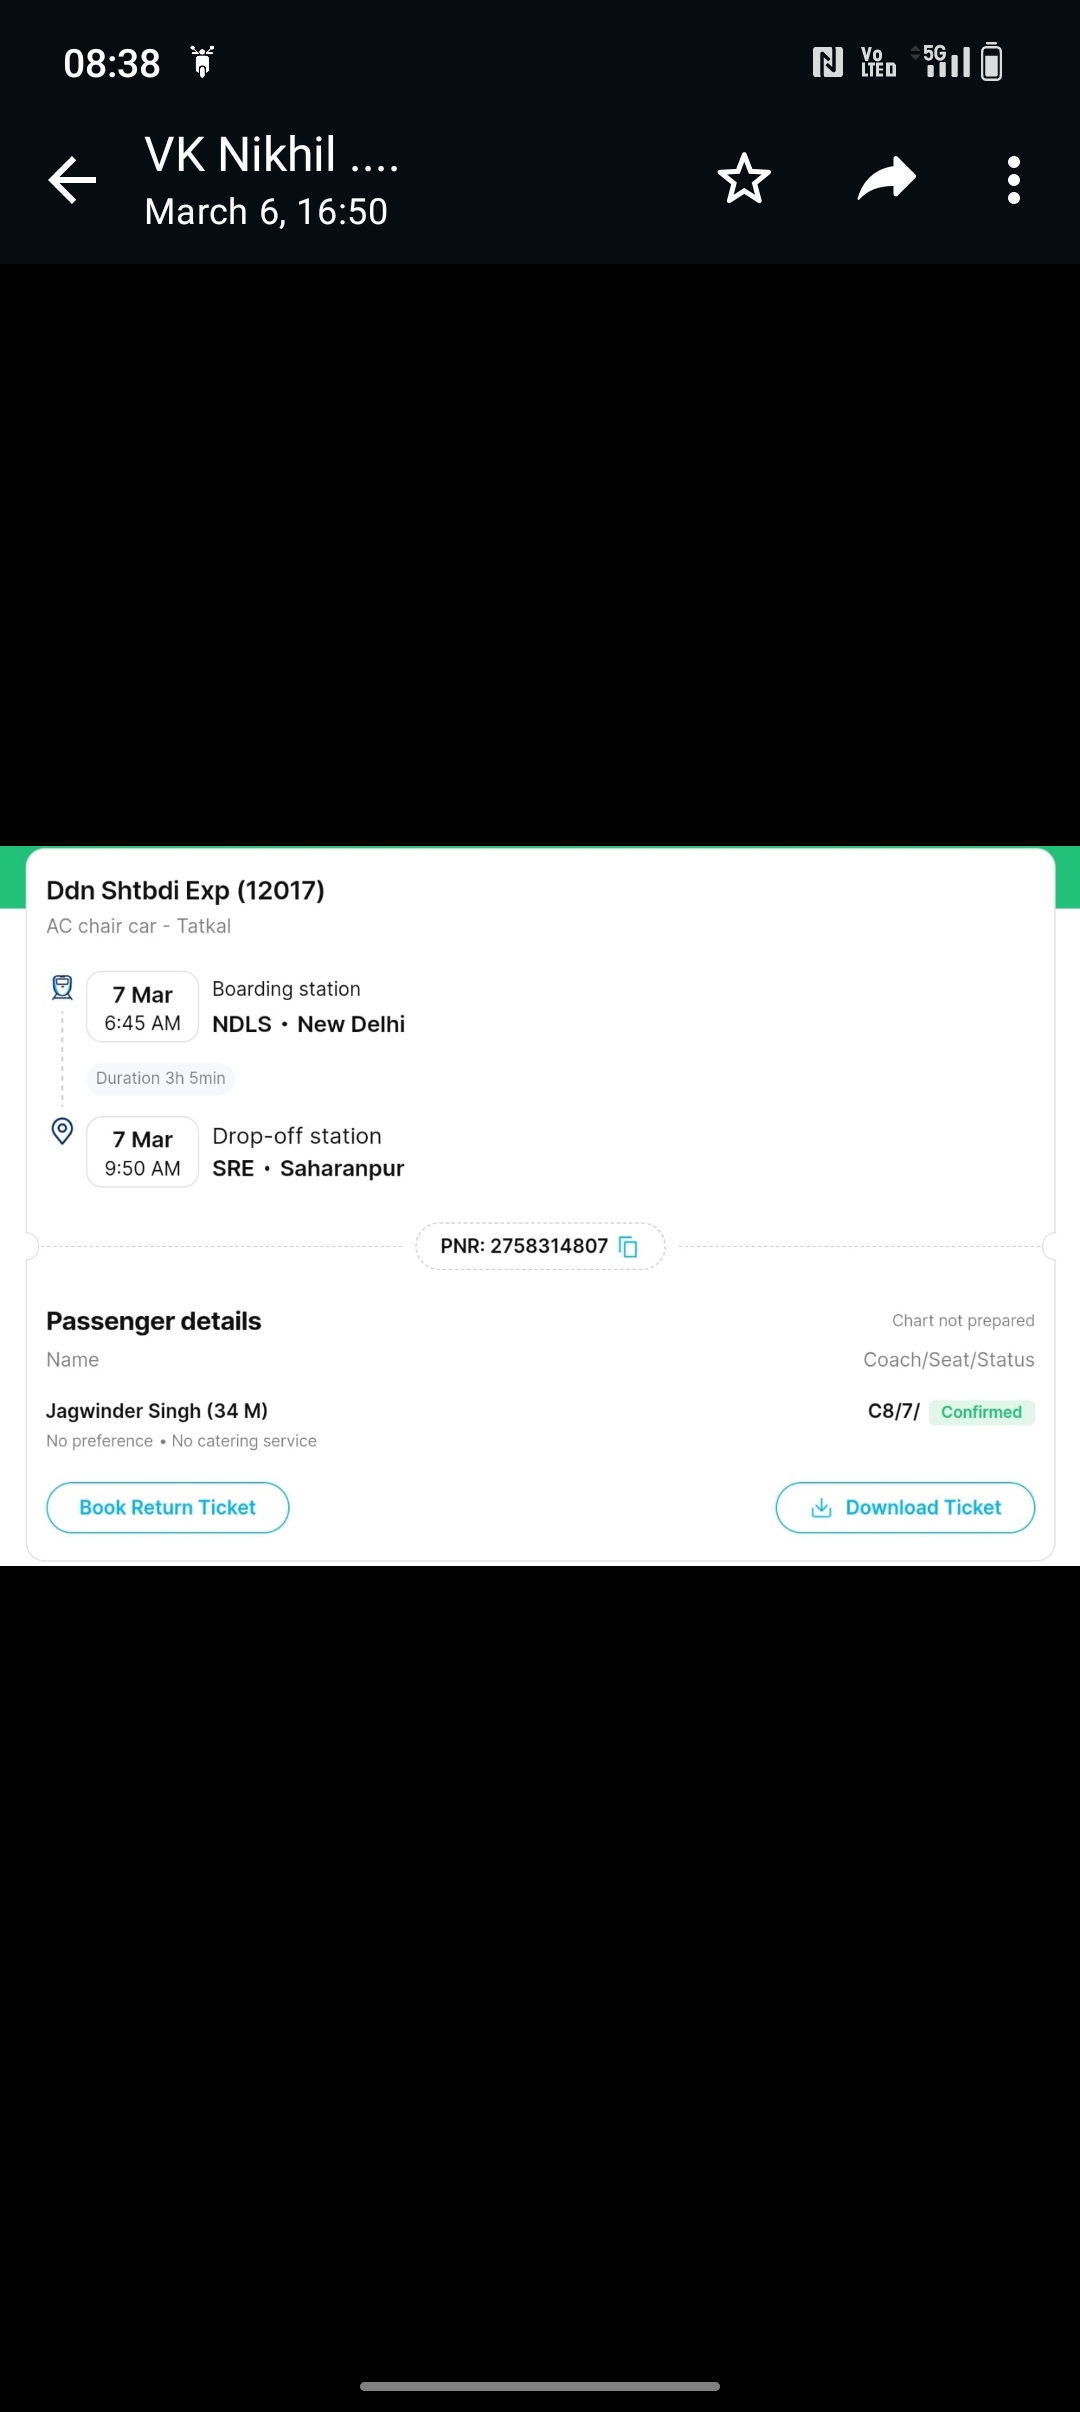This screenshot has width=1080, height=2412.
Task: Tap the train icon beside boarding
Action: click(x=62, y=988)
